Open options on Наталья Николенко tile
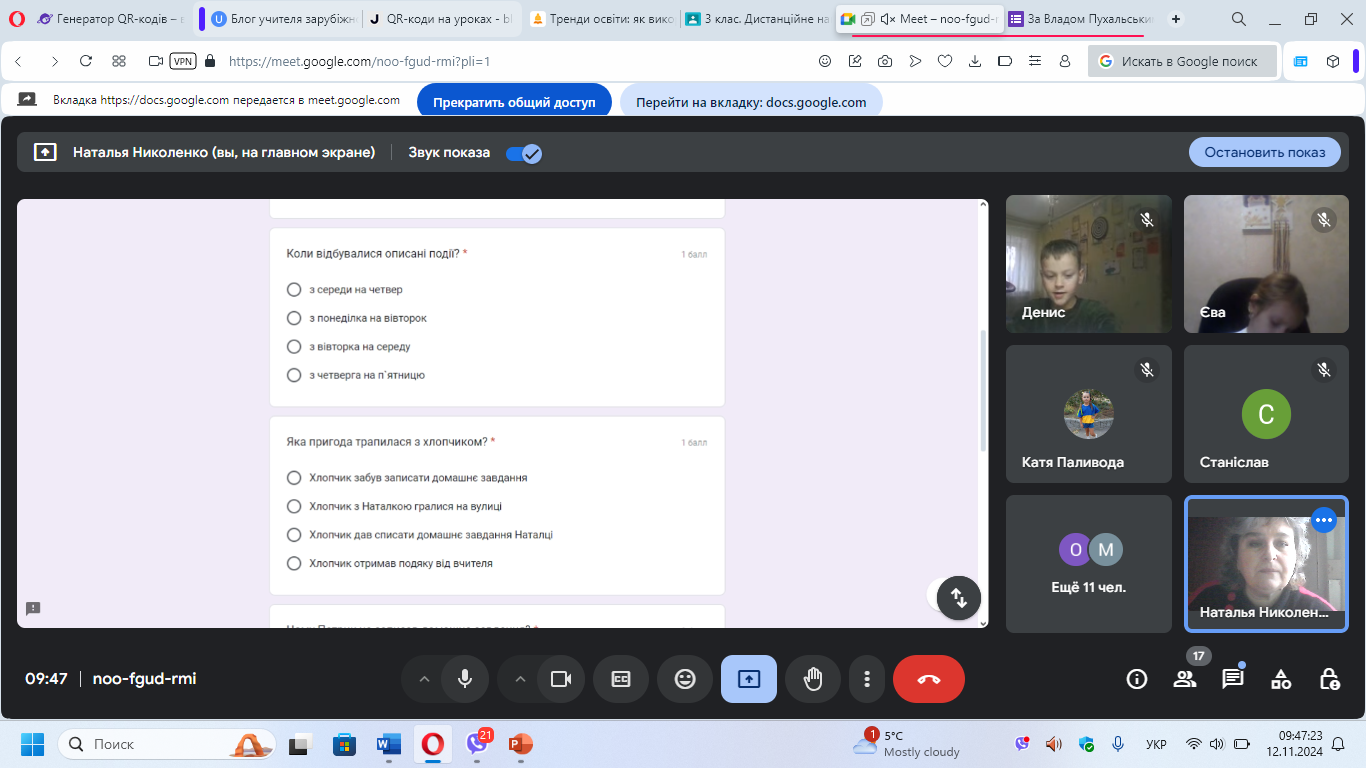Image resolution: width=1366 pixels, height=768 pixels. (x=1324, y=520)
